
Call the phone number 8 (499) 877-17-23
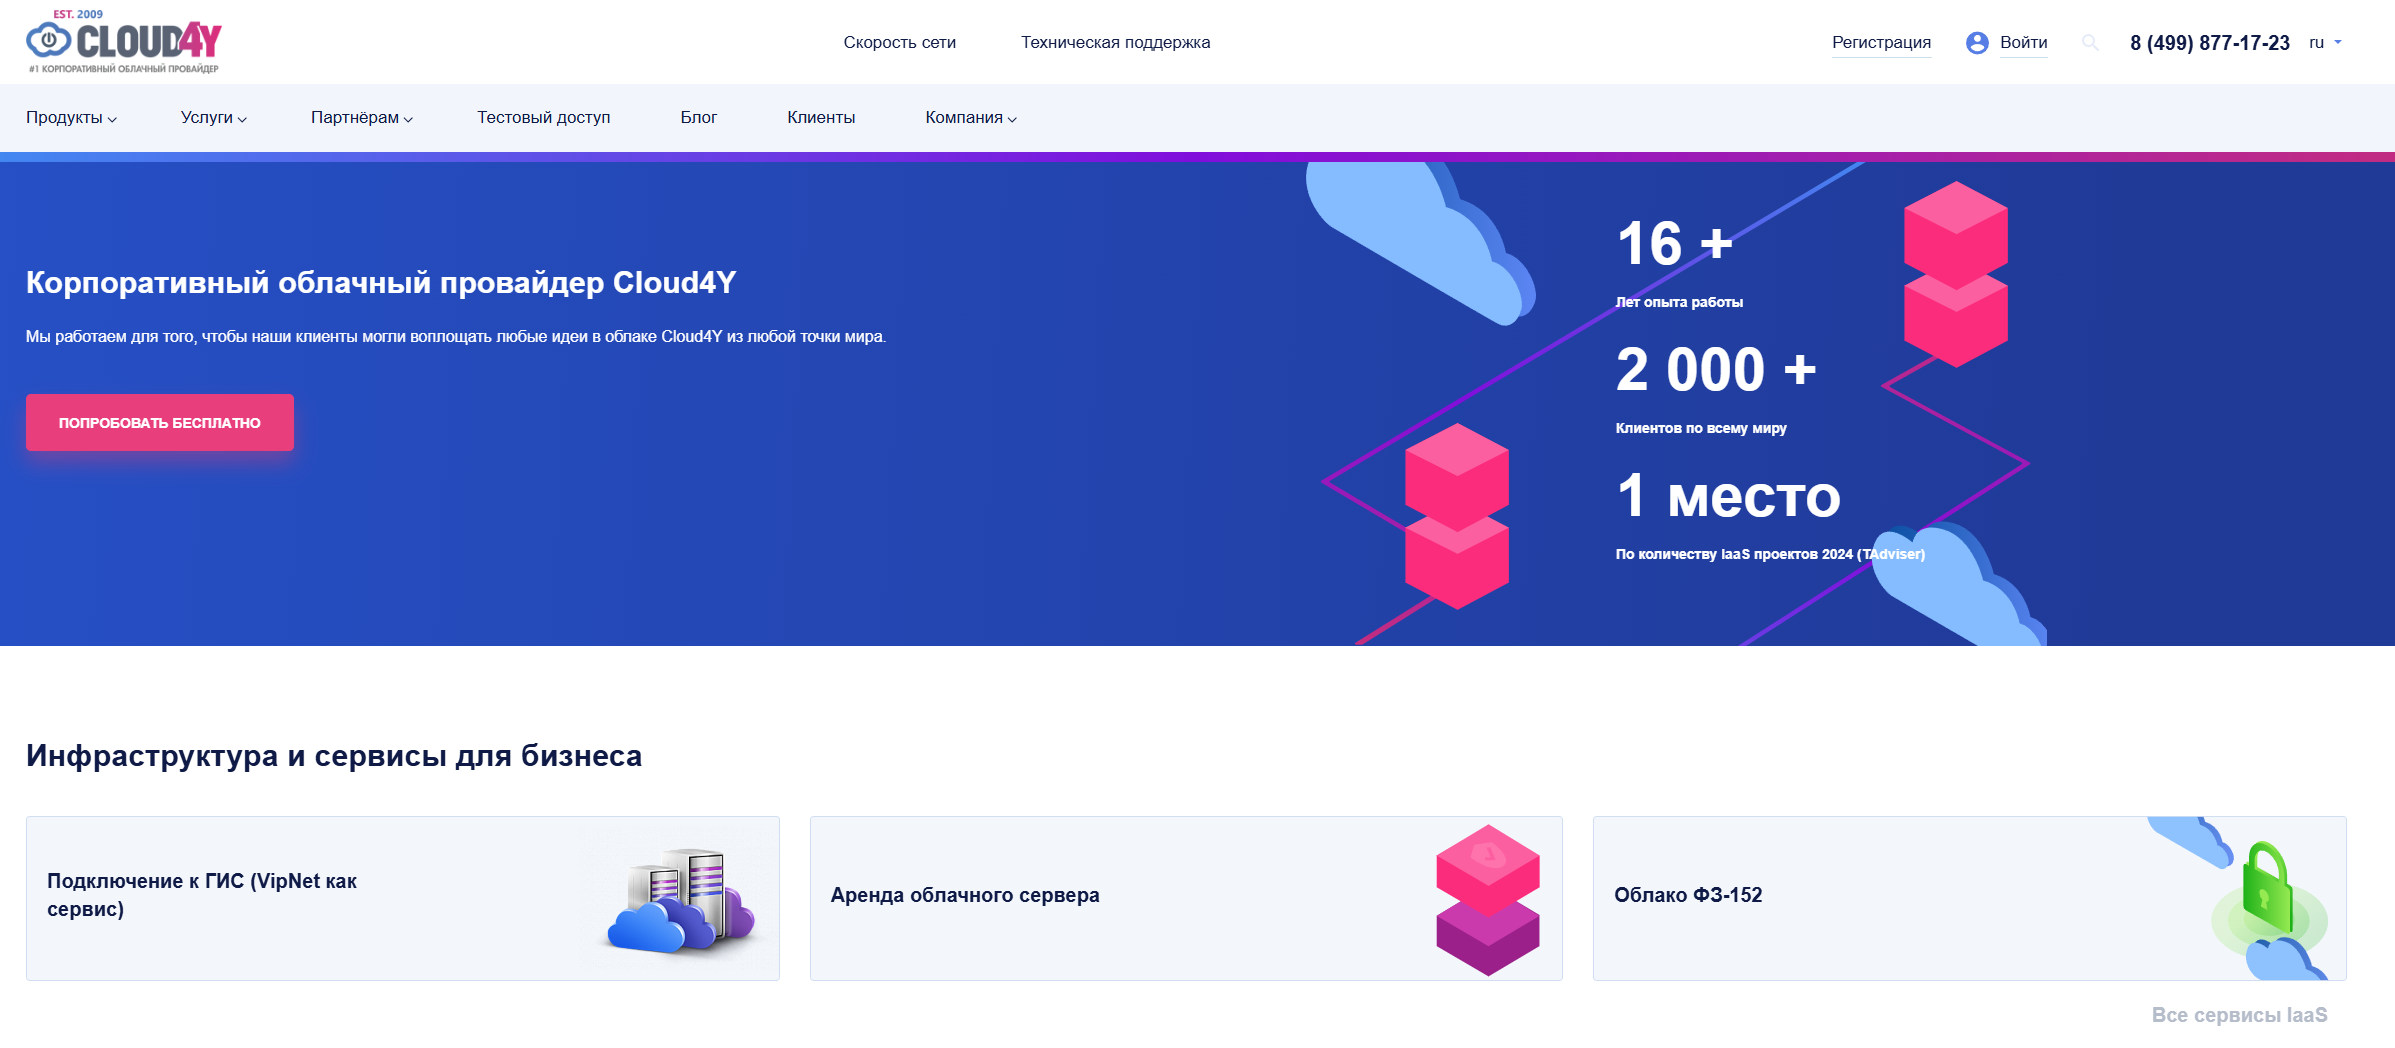point(2209,43)
